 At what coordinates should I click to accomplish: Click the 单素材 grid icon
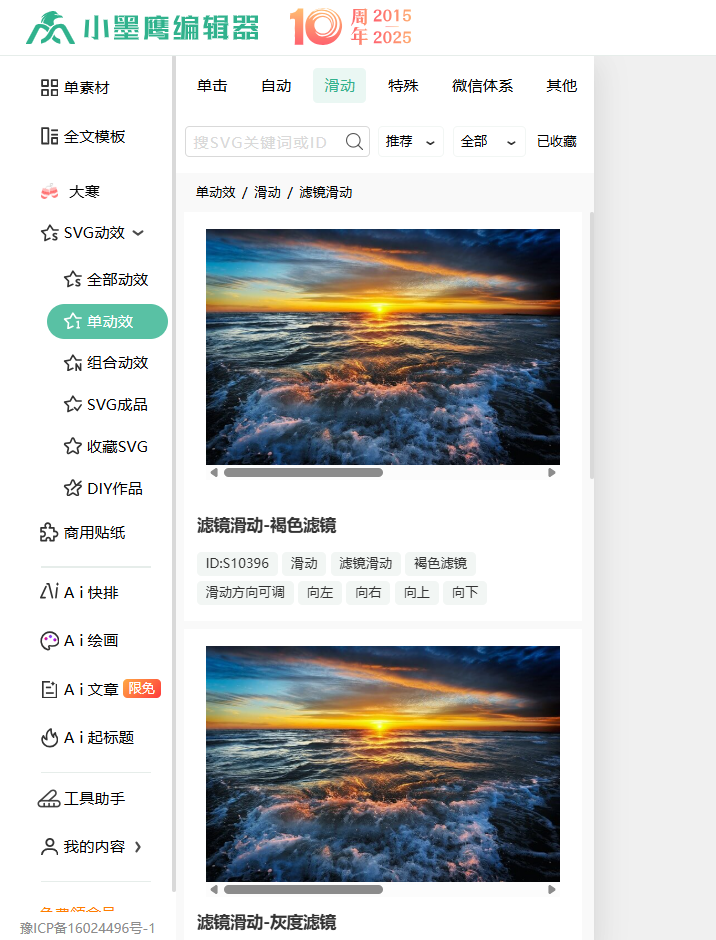point(49,88)
